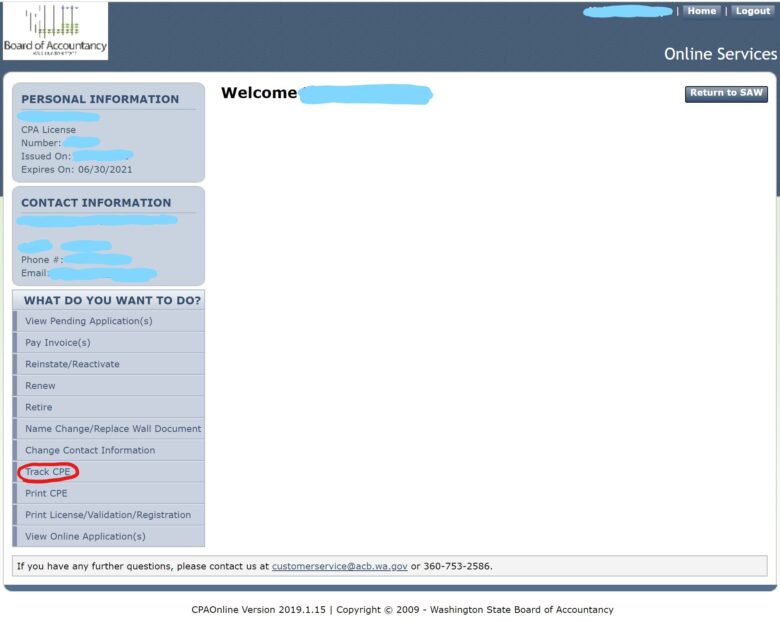Click the Expires On: 06/30/2021 text
The image size is (780, 622).
click(x=77, y=169)
